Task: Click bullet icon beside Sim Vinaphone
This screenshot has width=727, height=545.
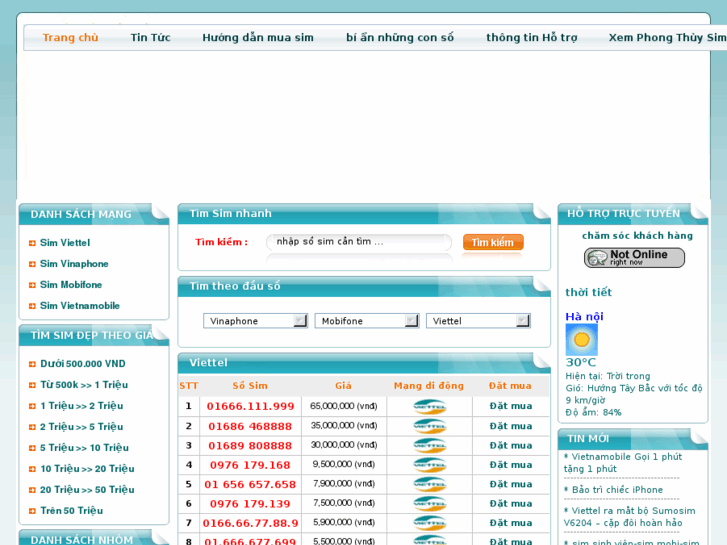Action: pyautogui.click(x=32, y=264)
